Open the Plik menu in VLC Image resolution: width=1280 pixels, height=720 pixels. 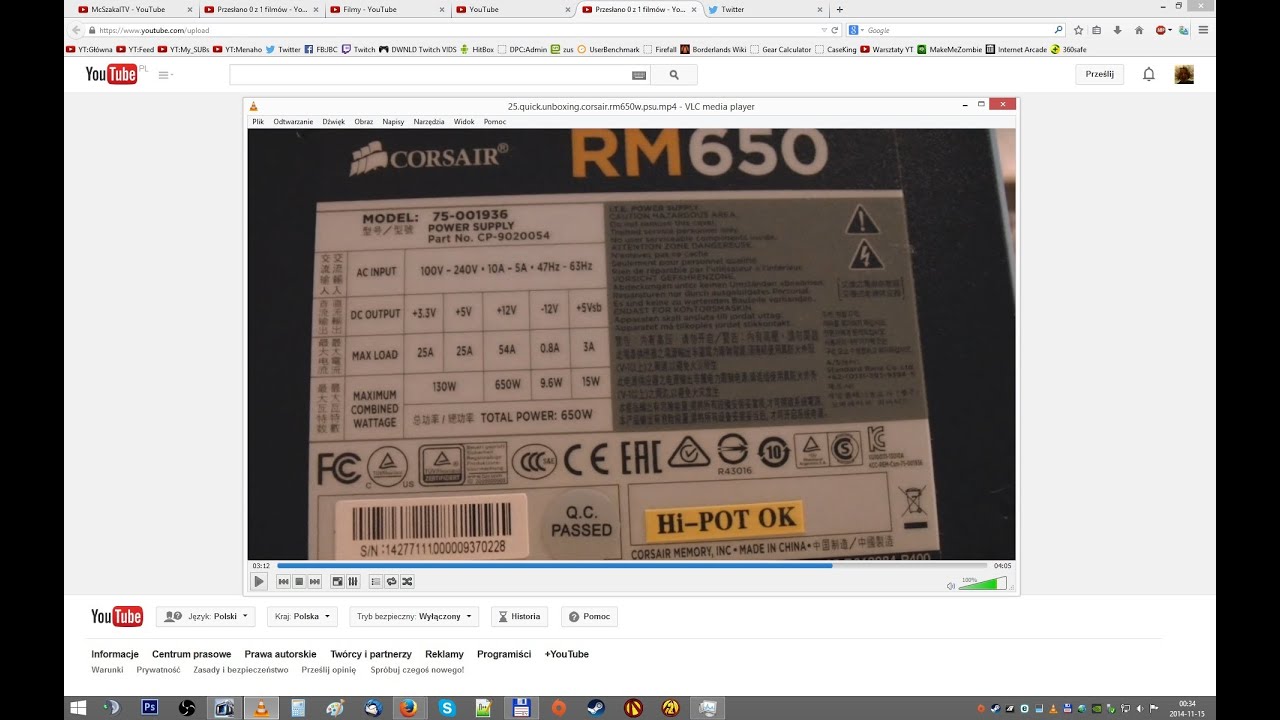click(x=258, y=122)
